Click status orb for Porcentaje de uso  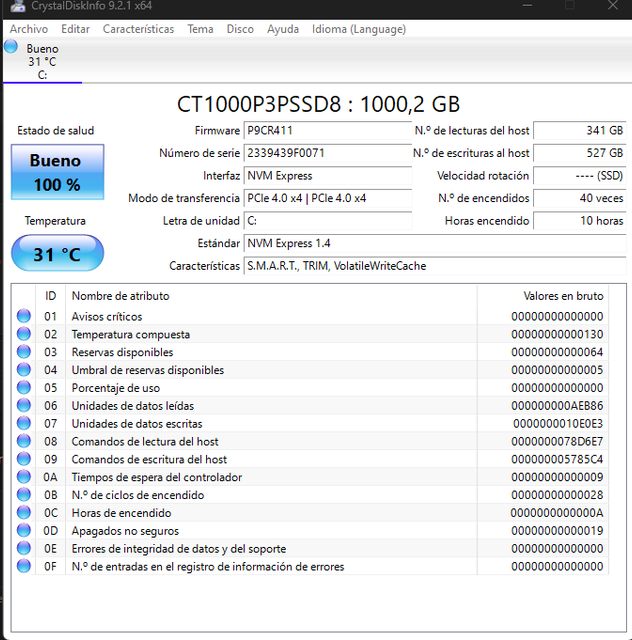24,387
